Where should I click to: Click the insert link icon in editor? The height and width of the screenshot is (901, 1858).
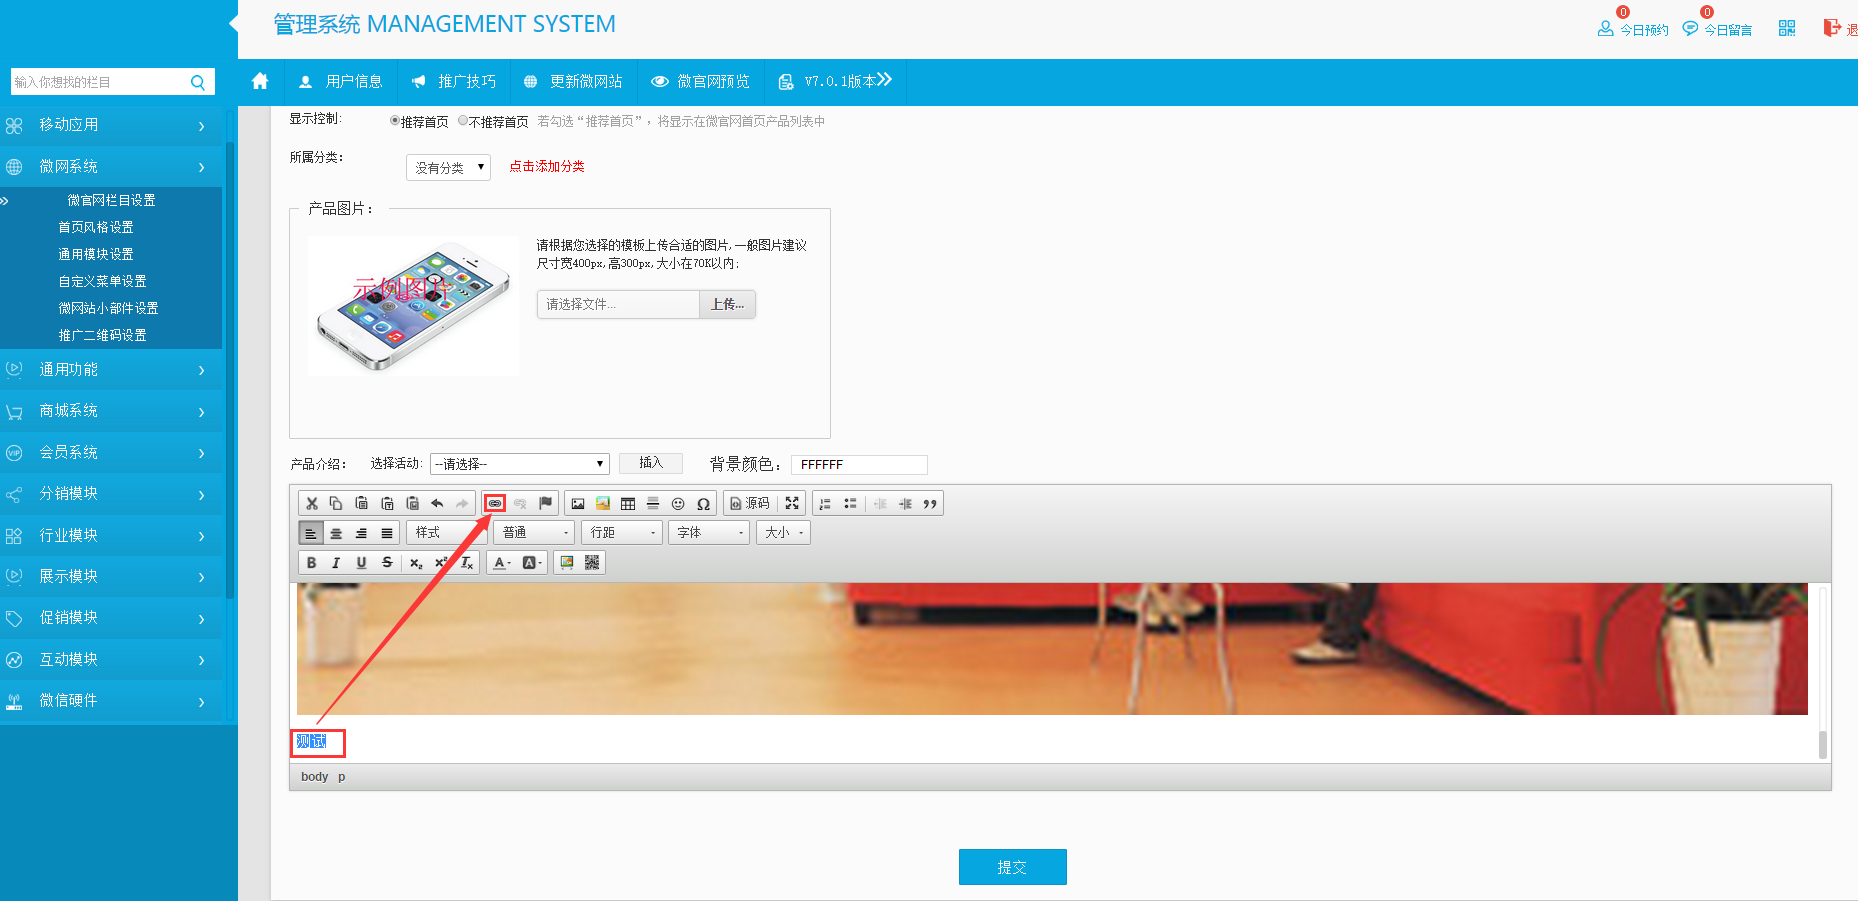pyautogui.click(x=494, y=503)
